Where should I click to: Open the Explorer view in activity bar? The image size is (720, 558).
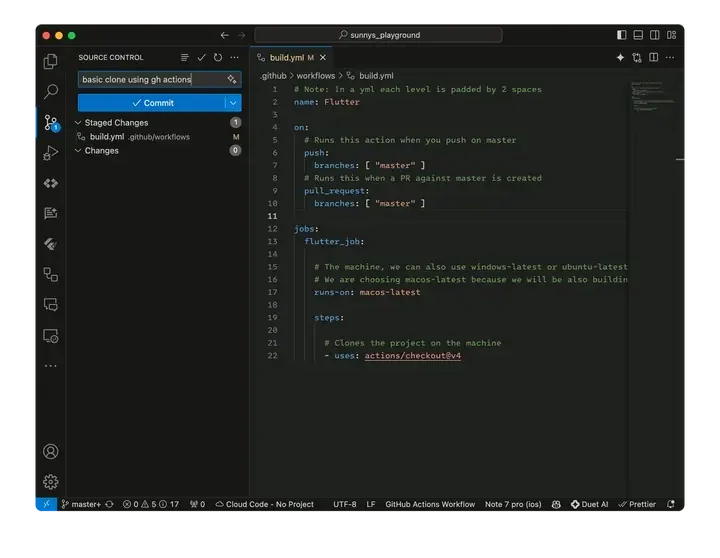pos(51,62)
